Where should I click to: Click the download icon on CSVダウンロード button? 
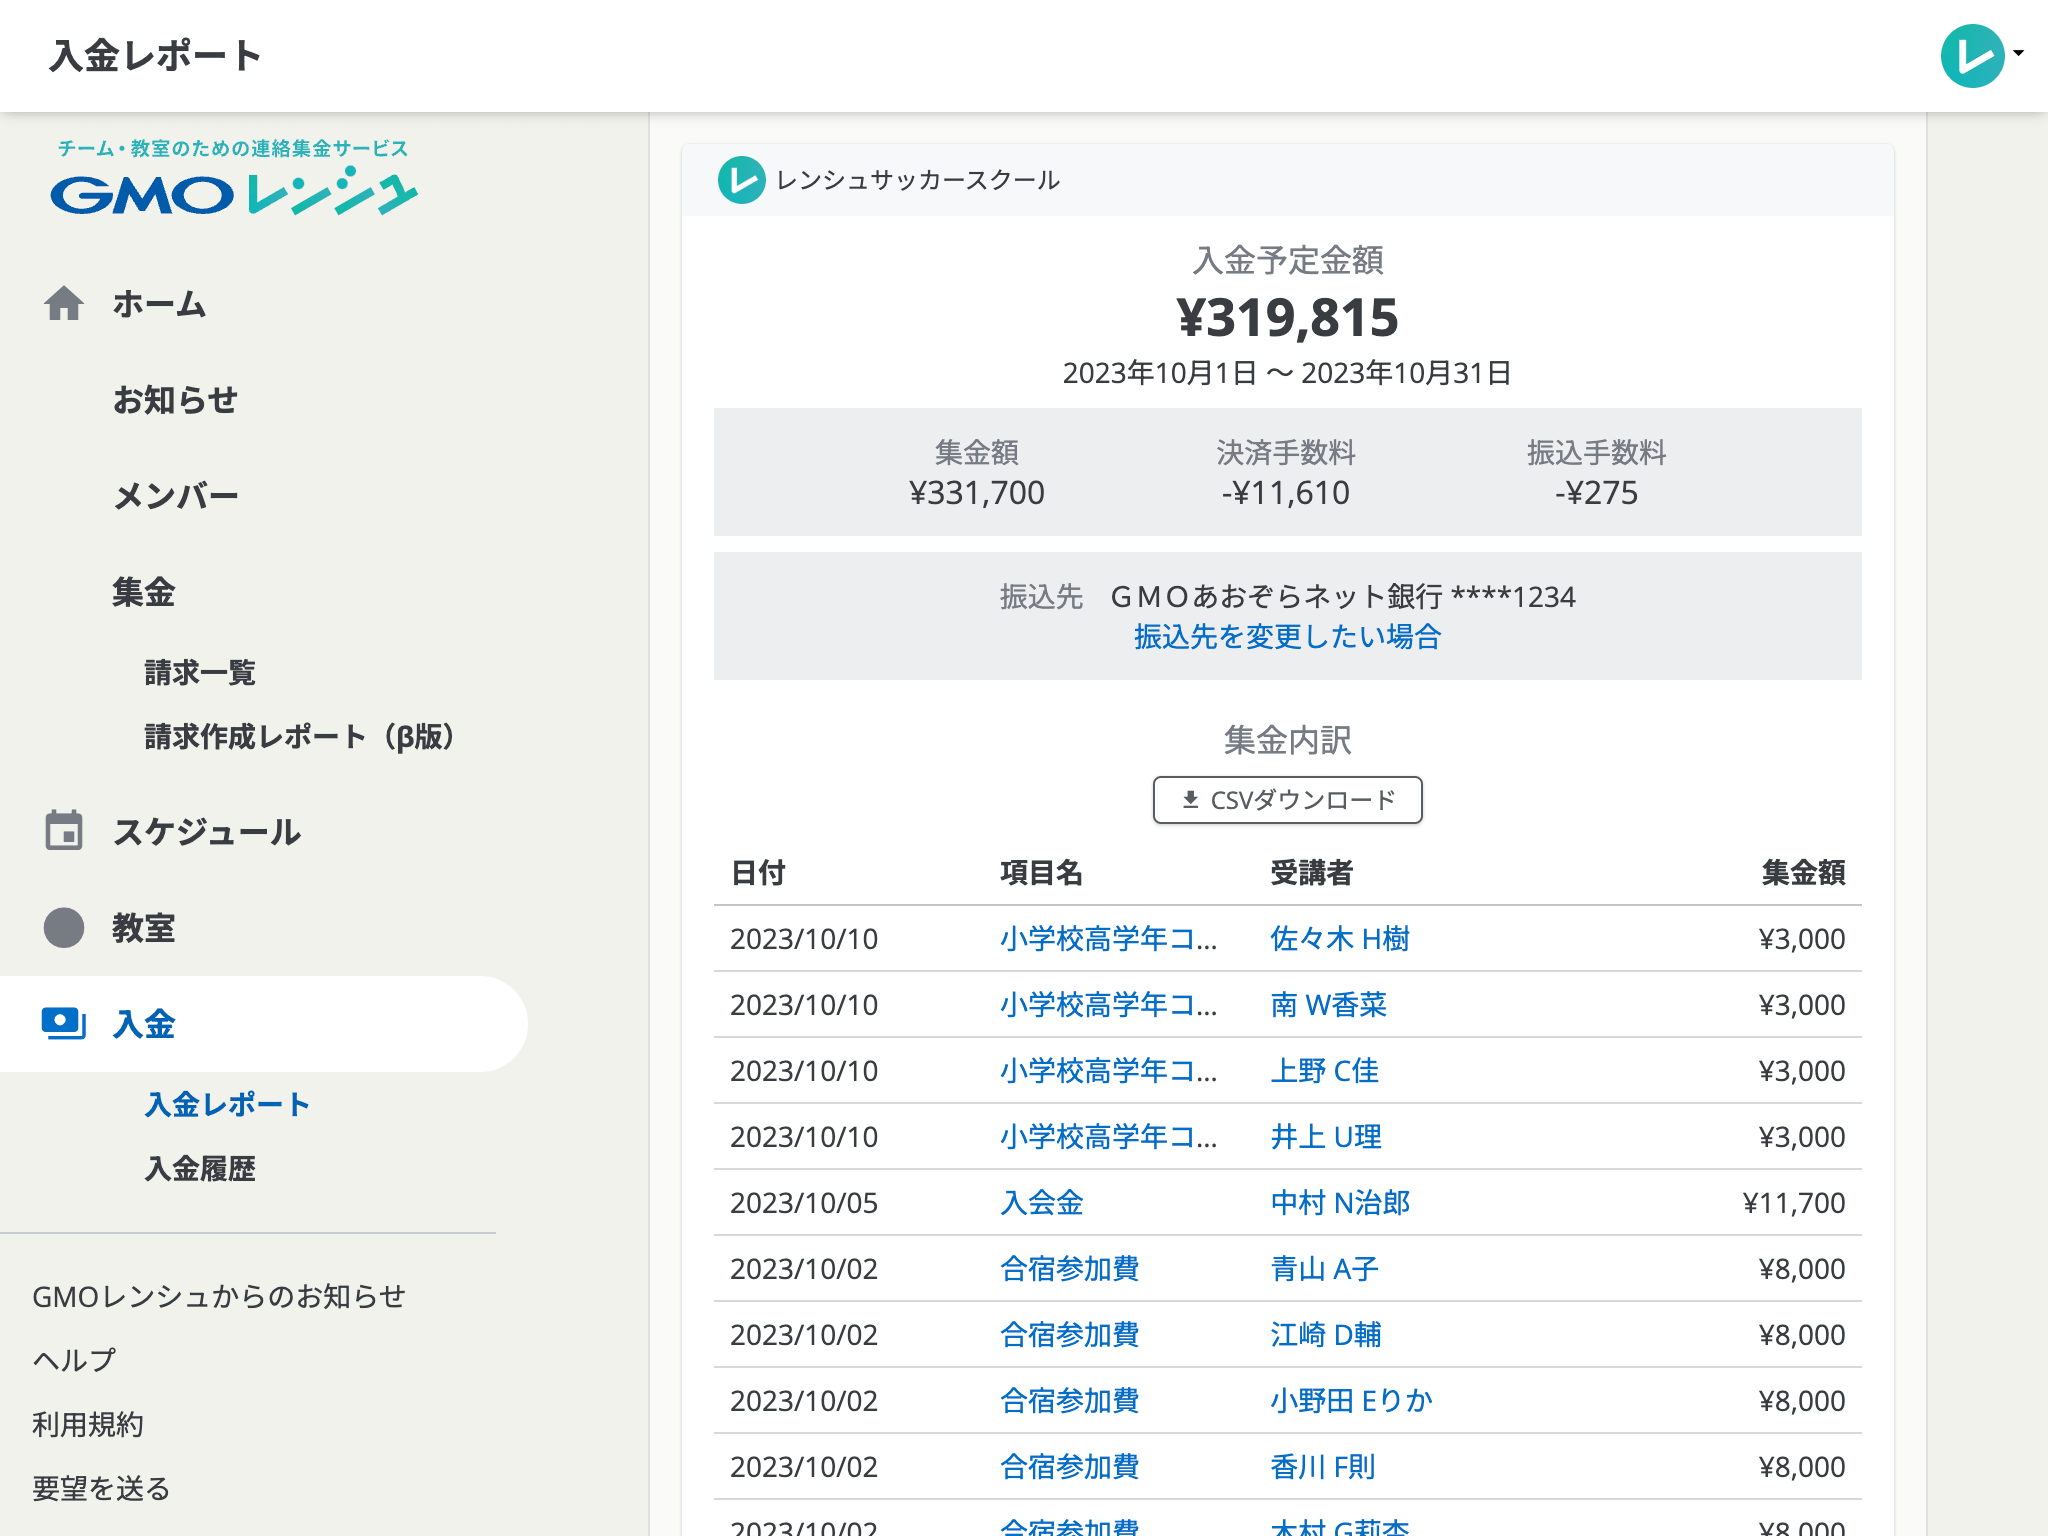(x=1190, y=800)
